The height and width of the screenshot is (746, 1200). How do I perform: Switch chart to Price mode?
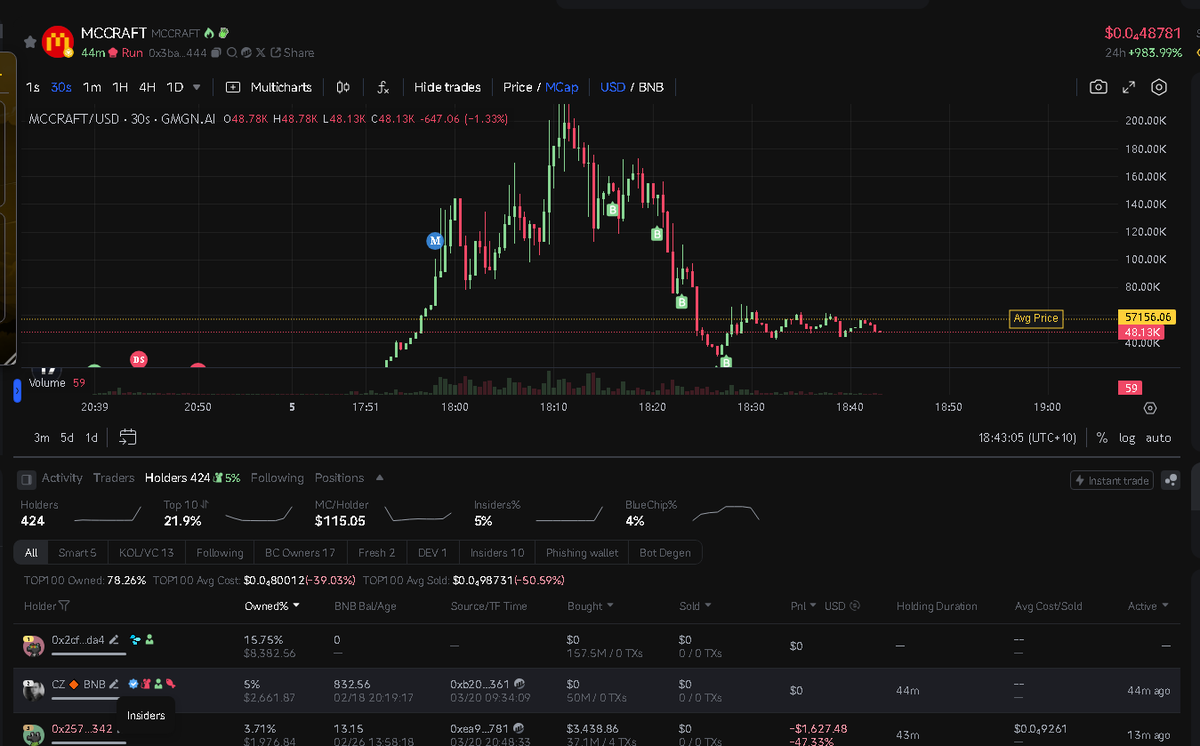click(517, 87)
